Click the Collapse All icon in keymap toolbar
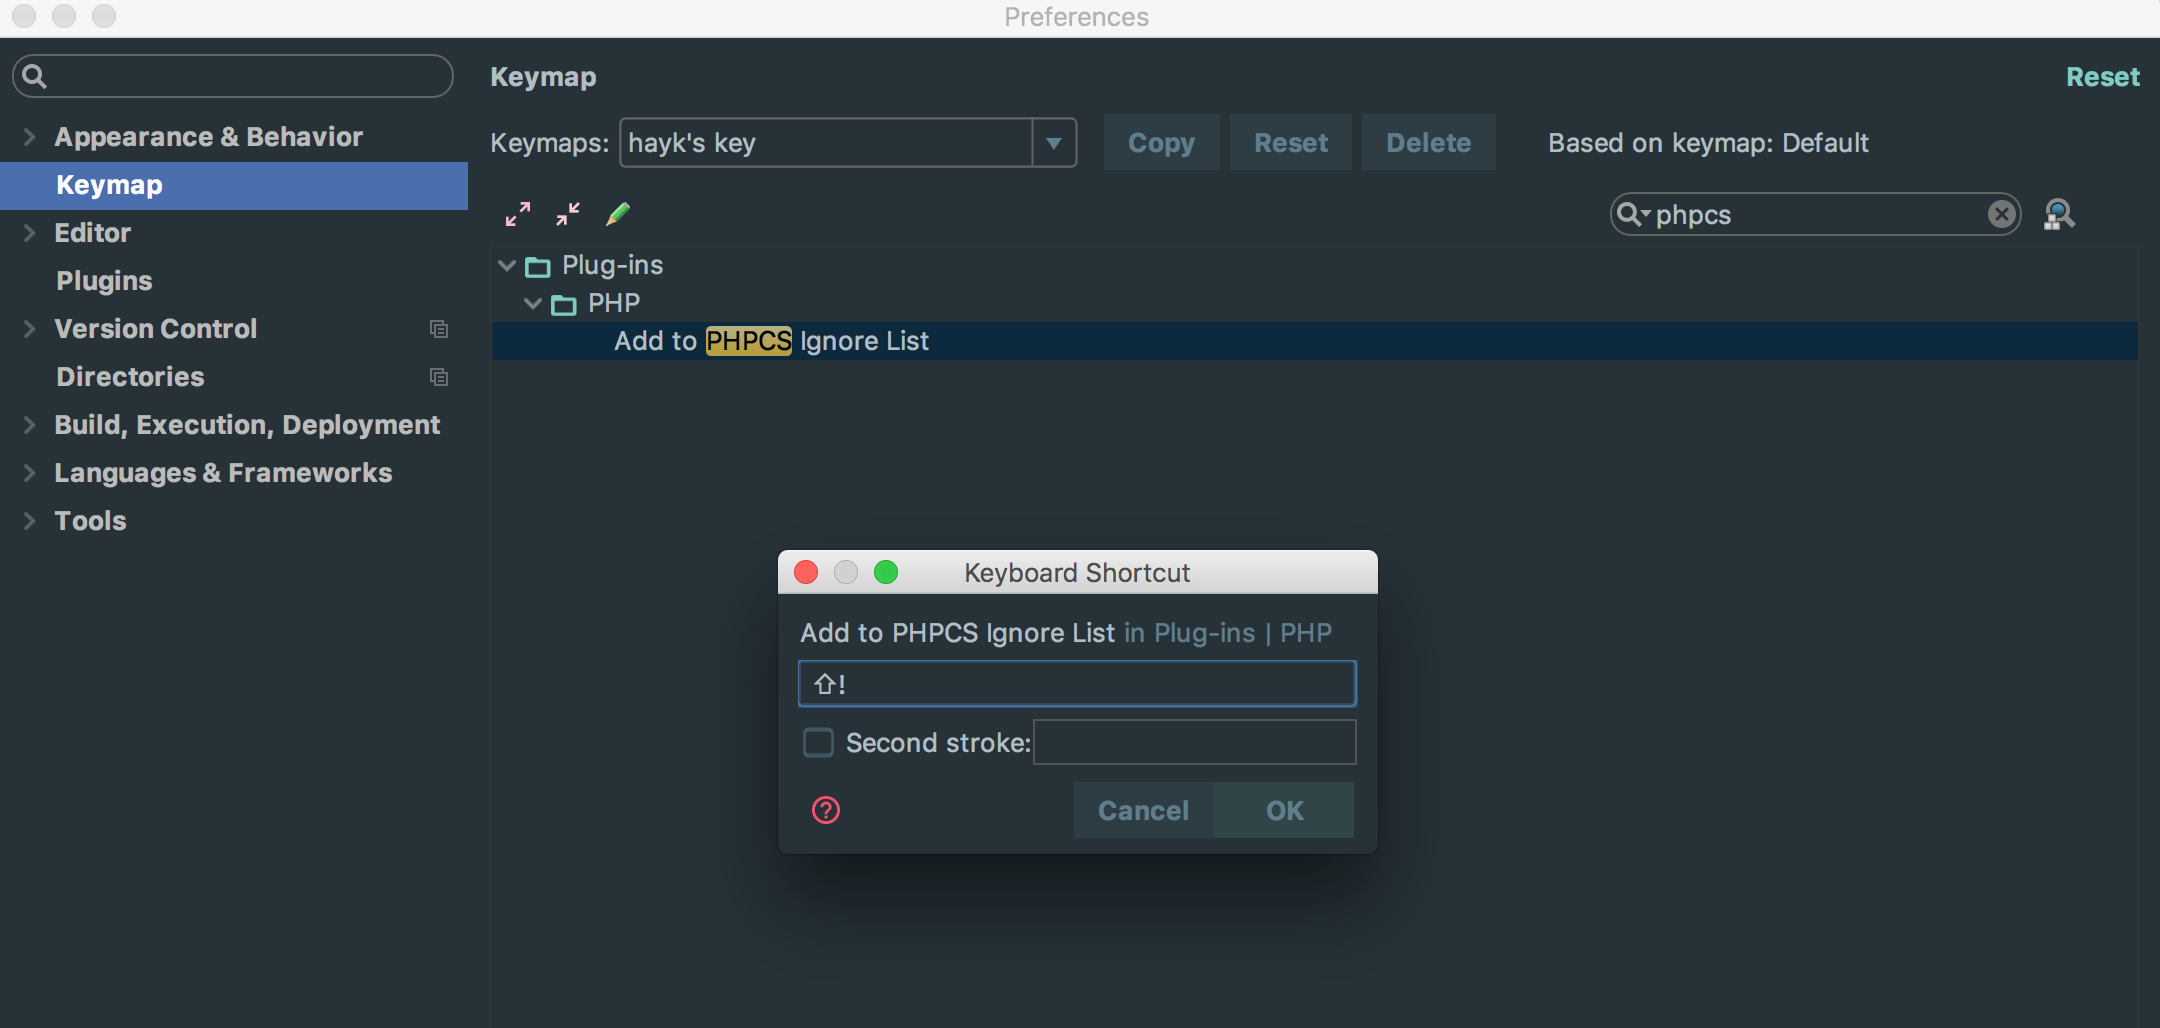The height and width of the screenshot is (1028, 2160). [568, 214]
